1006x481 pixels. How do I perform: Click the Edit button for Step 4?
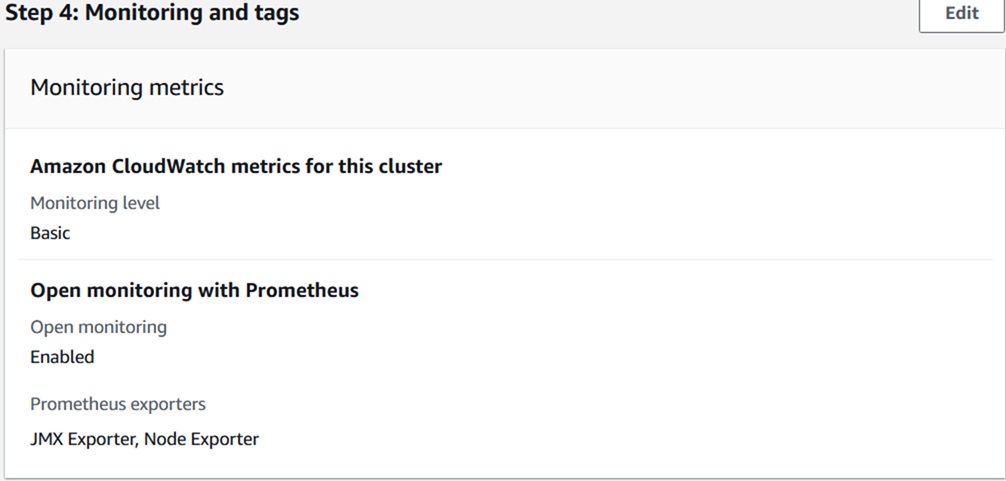tap(961, 14)
